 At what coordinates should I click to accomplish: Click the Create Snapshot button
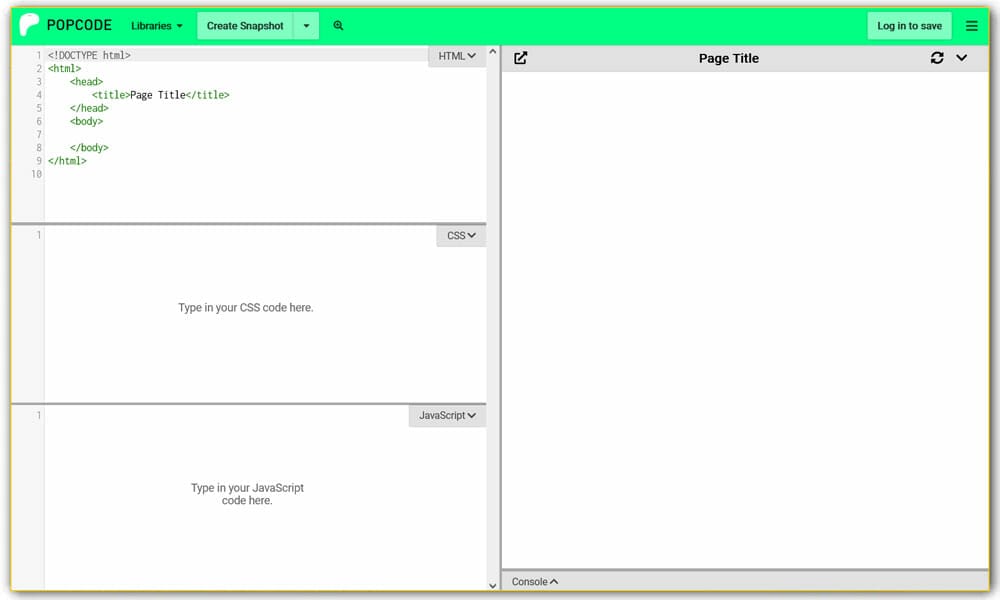(245, 26)
